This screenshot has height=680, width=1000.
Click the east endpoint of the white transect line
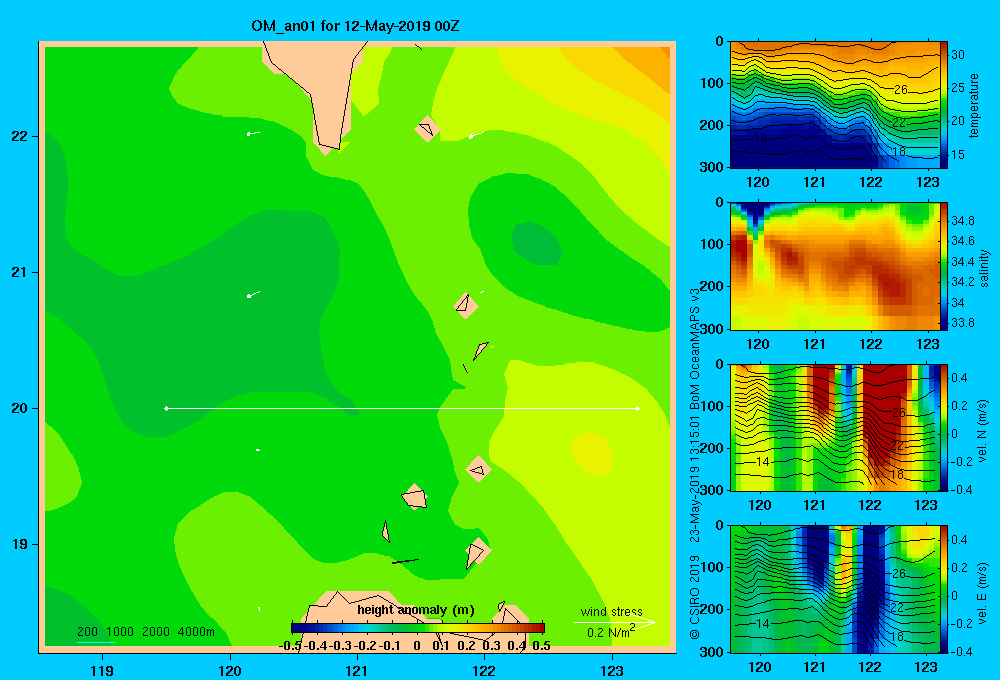pyautogui.click(x=638, y=408)
